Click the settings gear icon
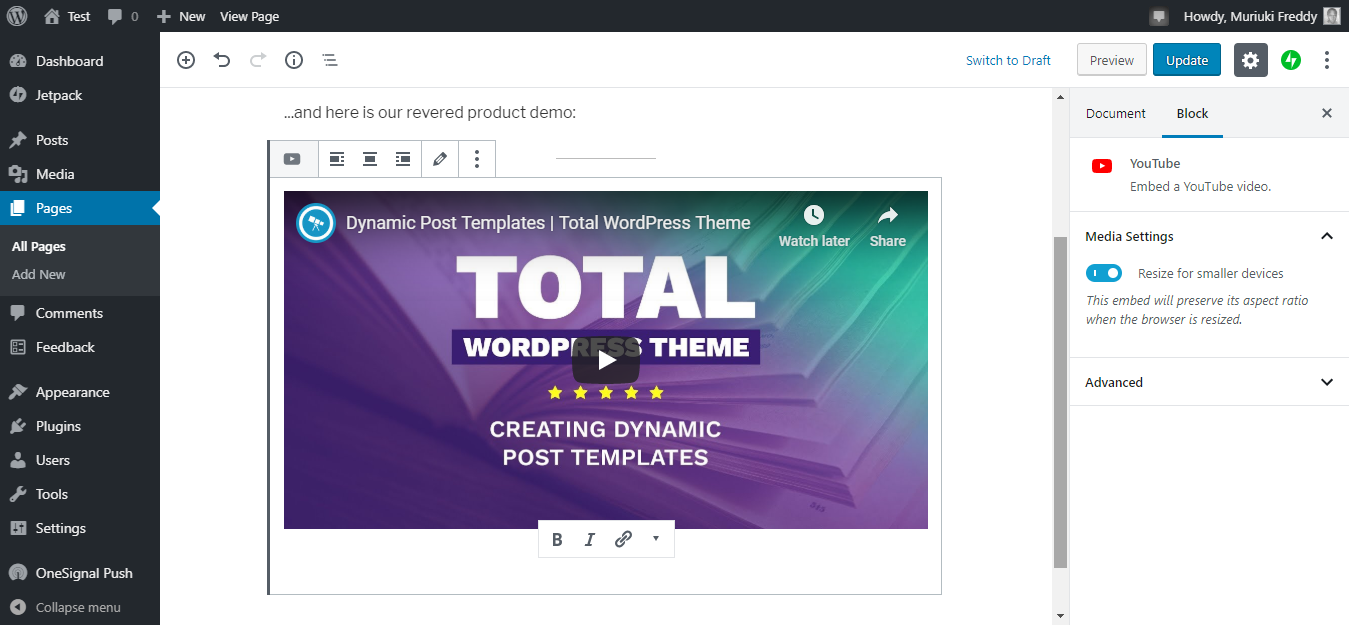 click(1251, 60)
